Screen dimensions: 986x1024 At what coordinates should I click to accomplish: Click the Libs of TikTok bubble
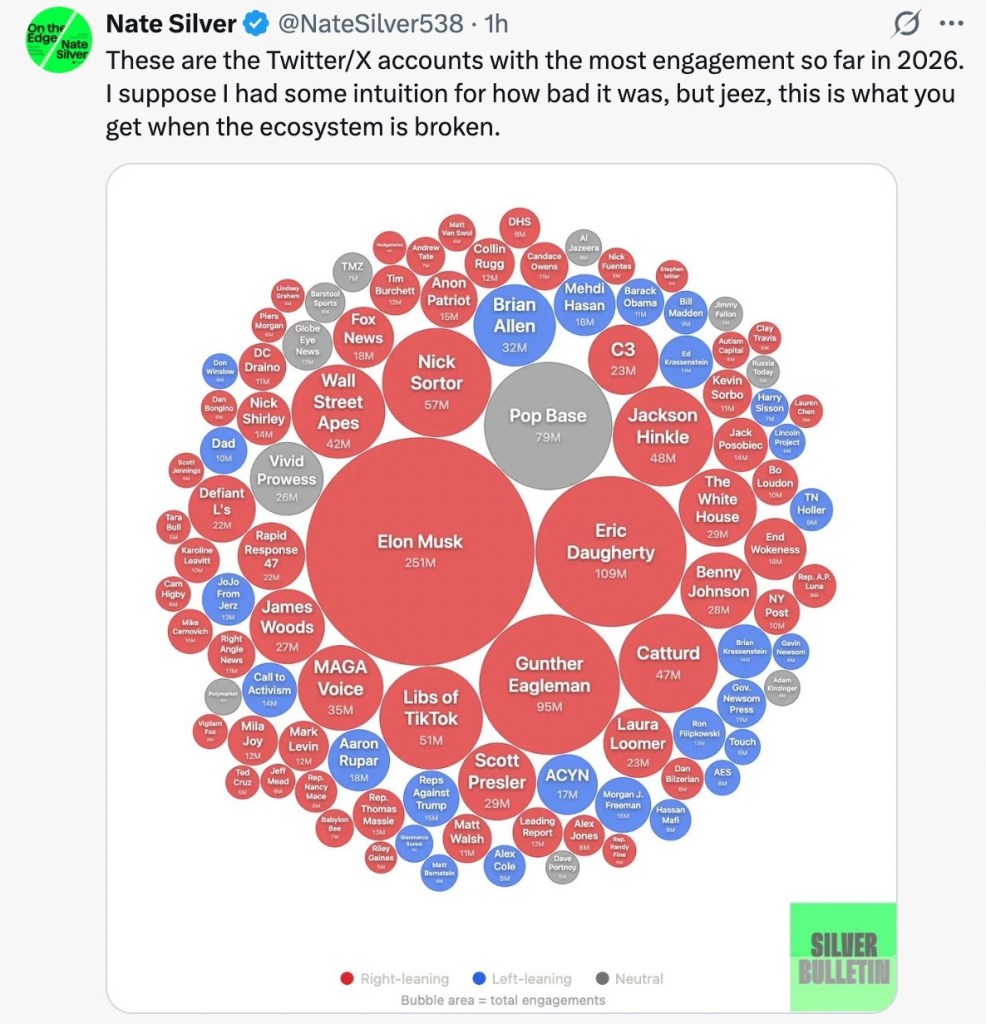431,717
